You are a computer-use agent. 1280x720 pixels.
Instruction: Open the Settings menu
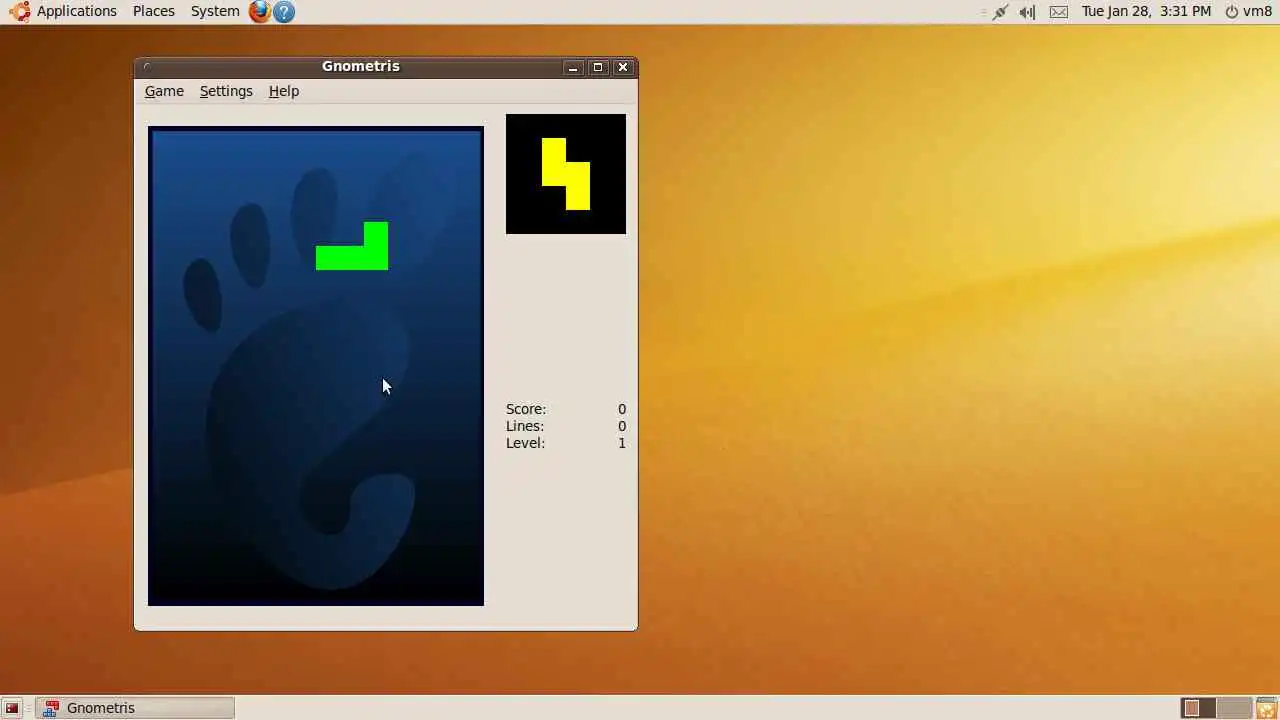click(226, 91)
